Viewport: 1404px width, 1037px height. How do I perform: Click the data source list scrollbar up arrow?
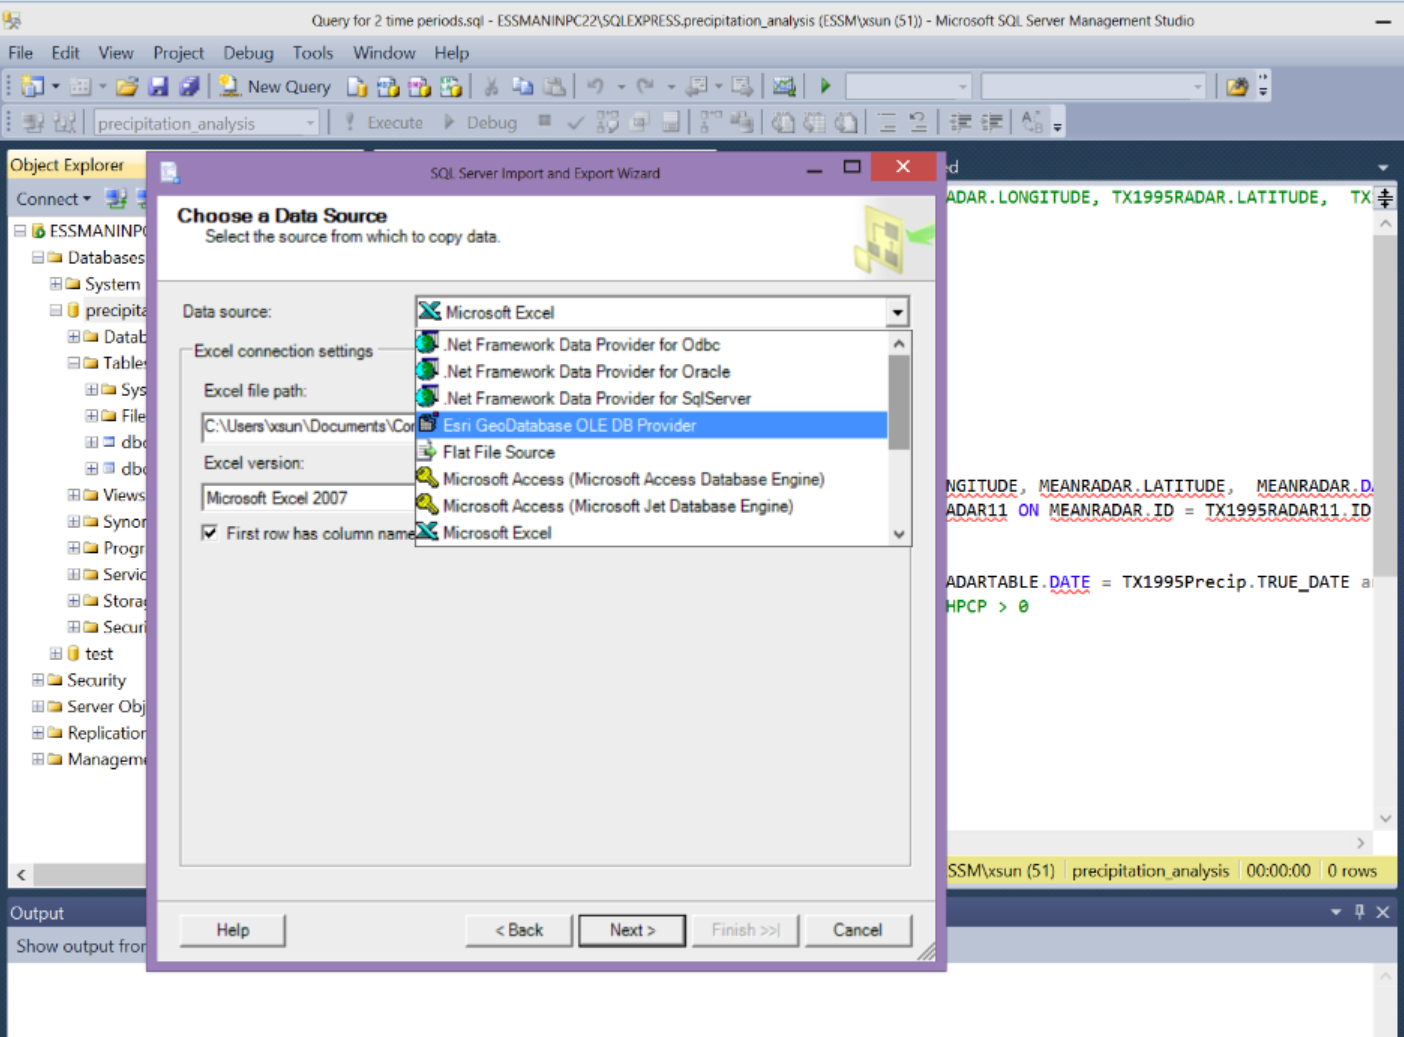899,344
